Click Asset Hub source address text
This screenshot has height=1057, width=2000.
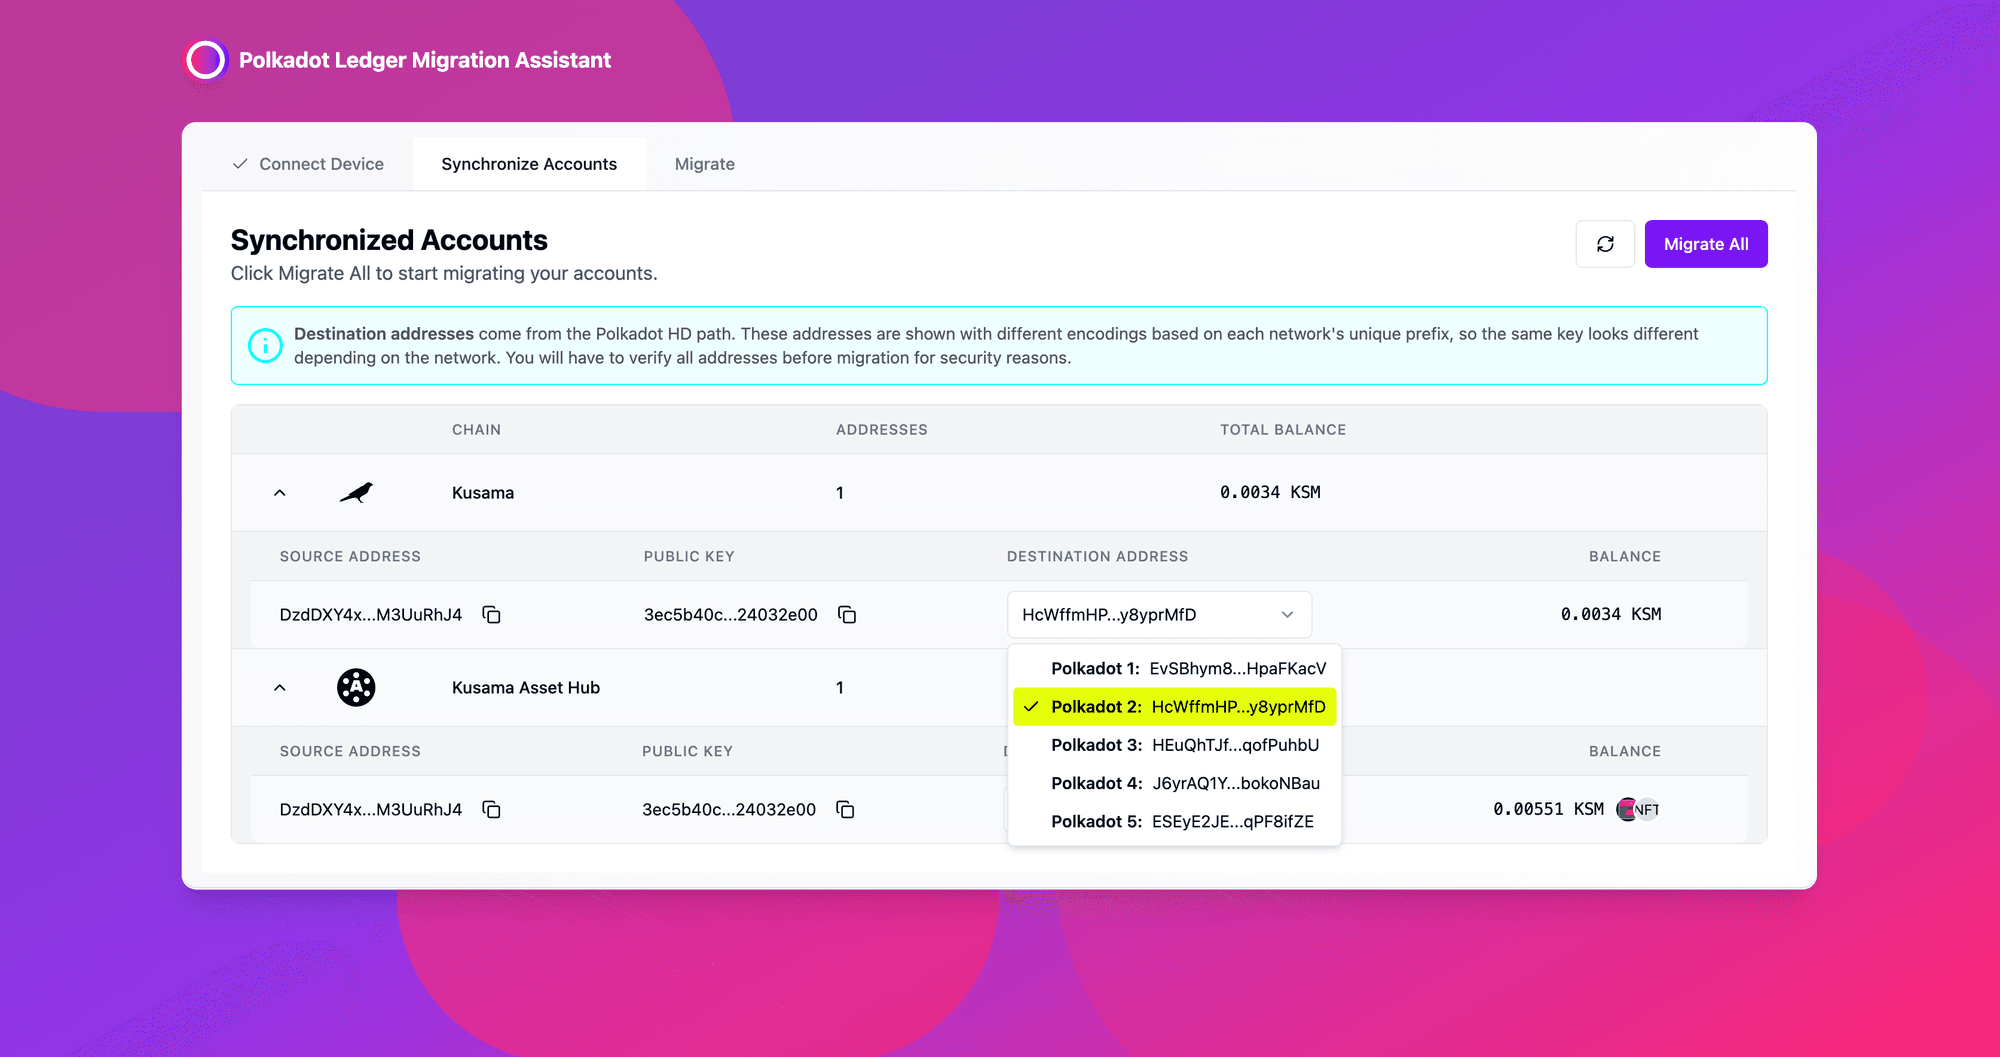pos(371,809)
